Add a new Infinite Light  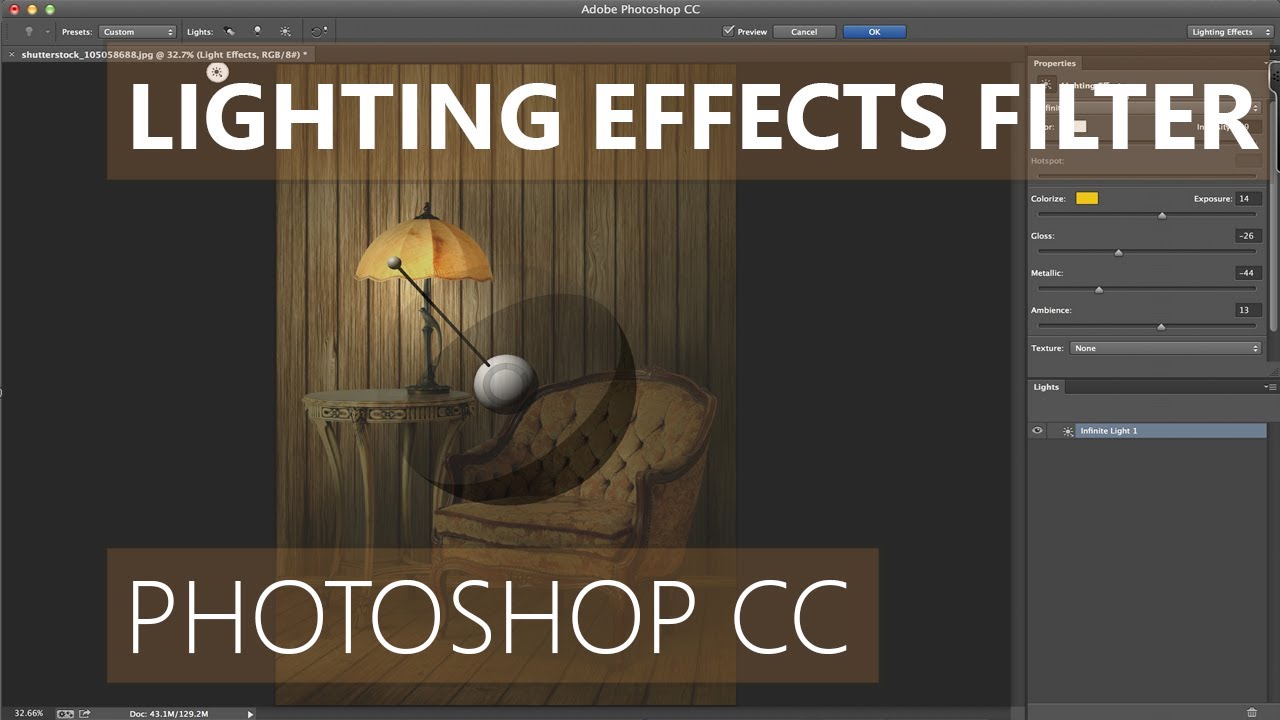pyautogui.click(x=285, y=32)
